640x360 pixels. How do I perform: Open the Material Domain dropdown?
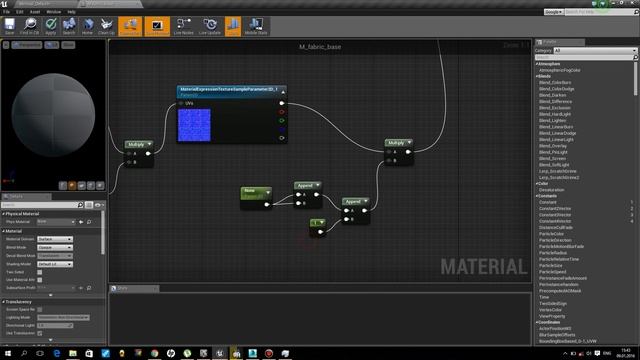pos(55,239)
